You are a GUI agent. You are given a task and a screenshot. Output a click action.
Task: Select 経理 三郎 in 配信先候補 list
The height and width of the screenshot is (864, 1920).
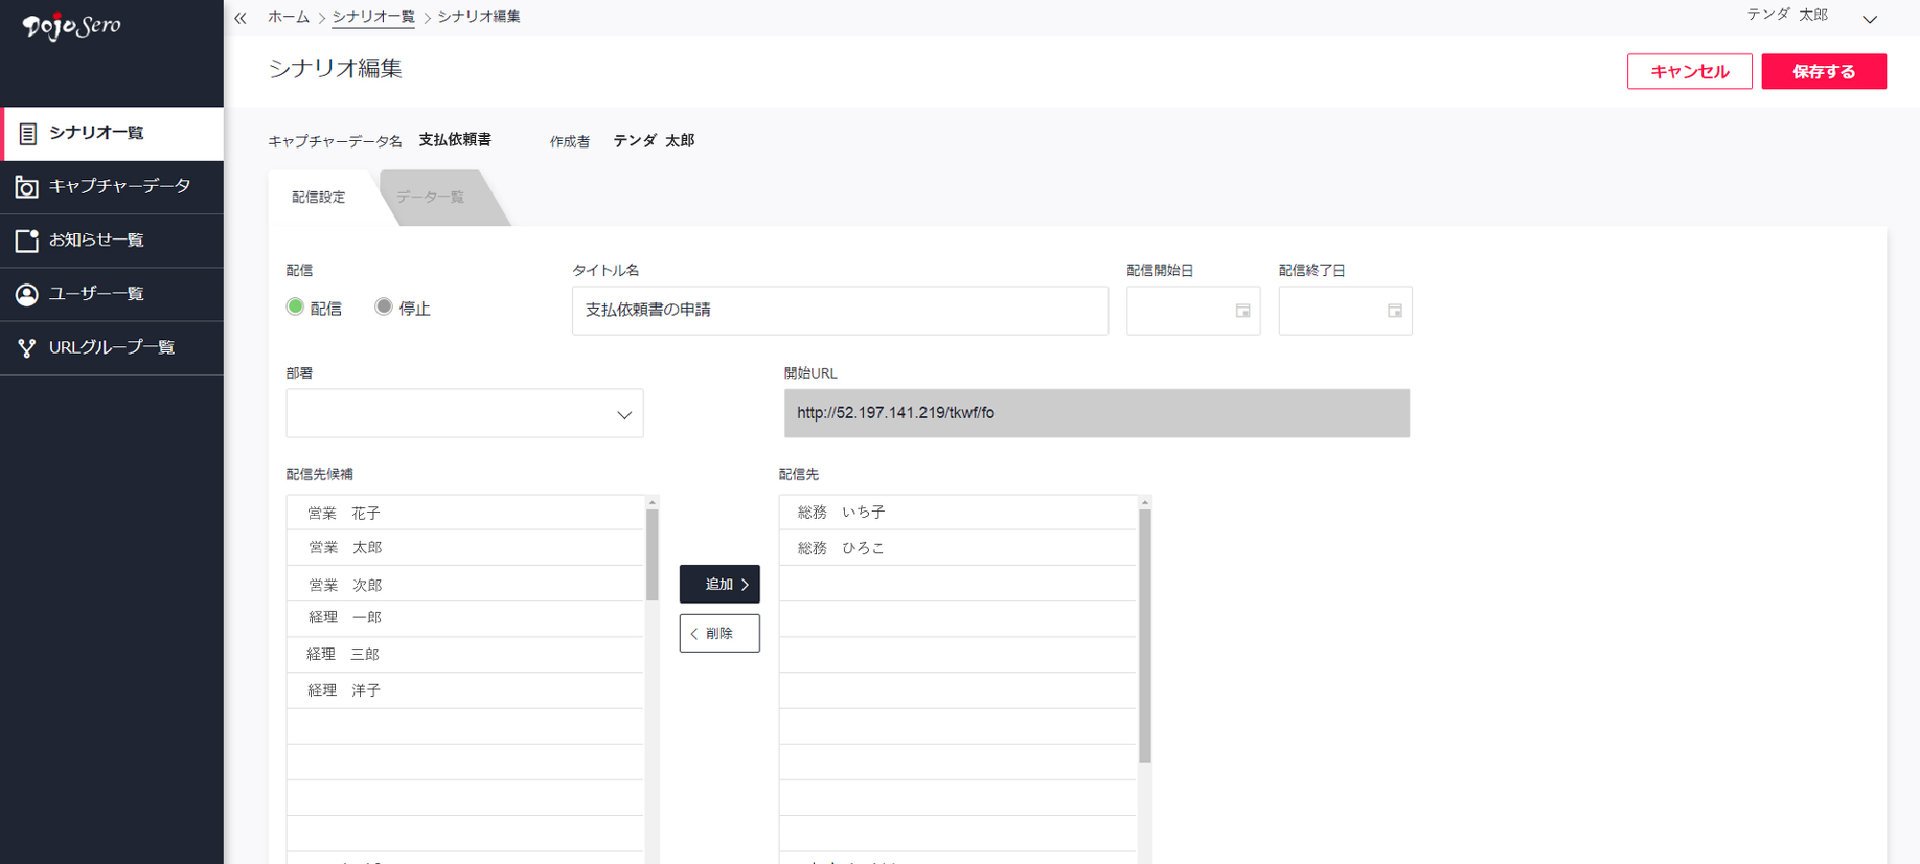tap(465, 655)
